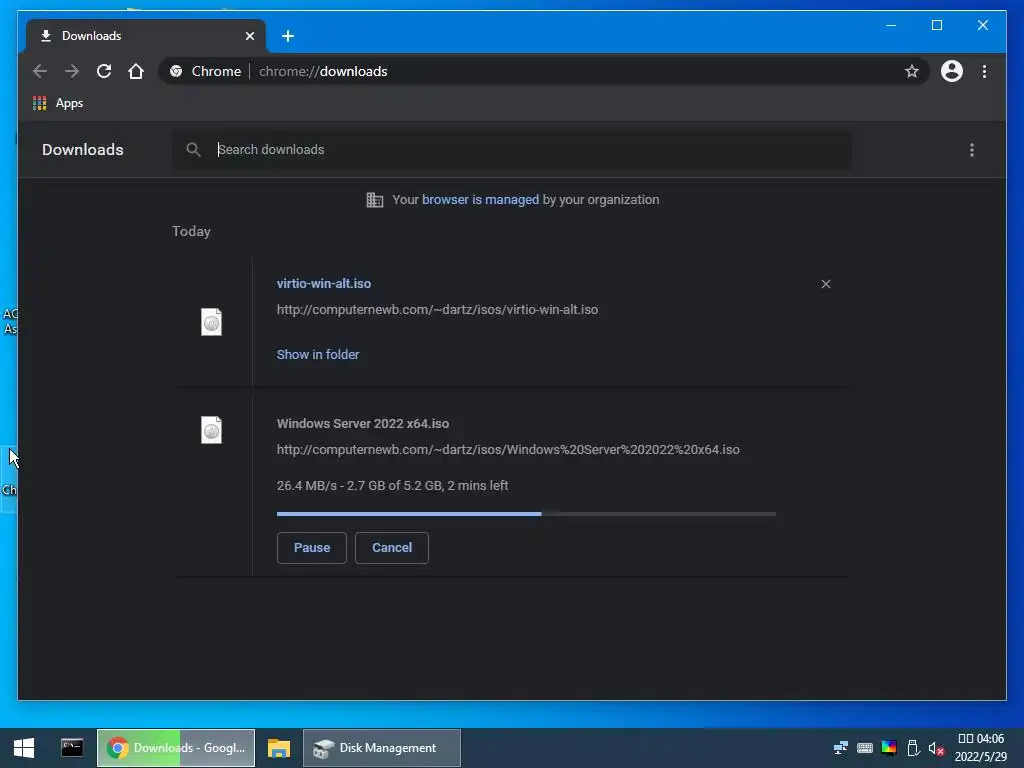Click the download progress bar
1024x768 pixels.
coord(526,514)
